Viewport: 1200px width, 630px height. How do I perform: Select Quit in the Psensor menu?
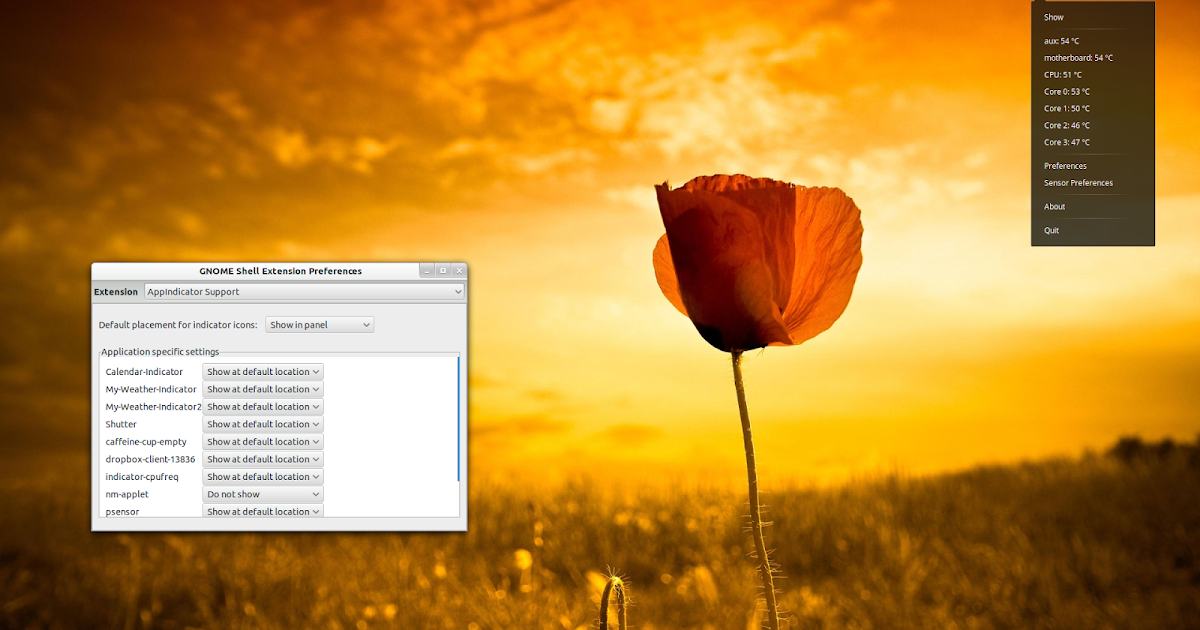point(1050,229)
